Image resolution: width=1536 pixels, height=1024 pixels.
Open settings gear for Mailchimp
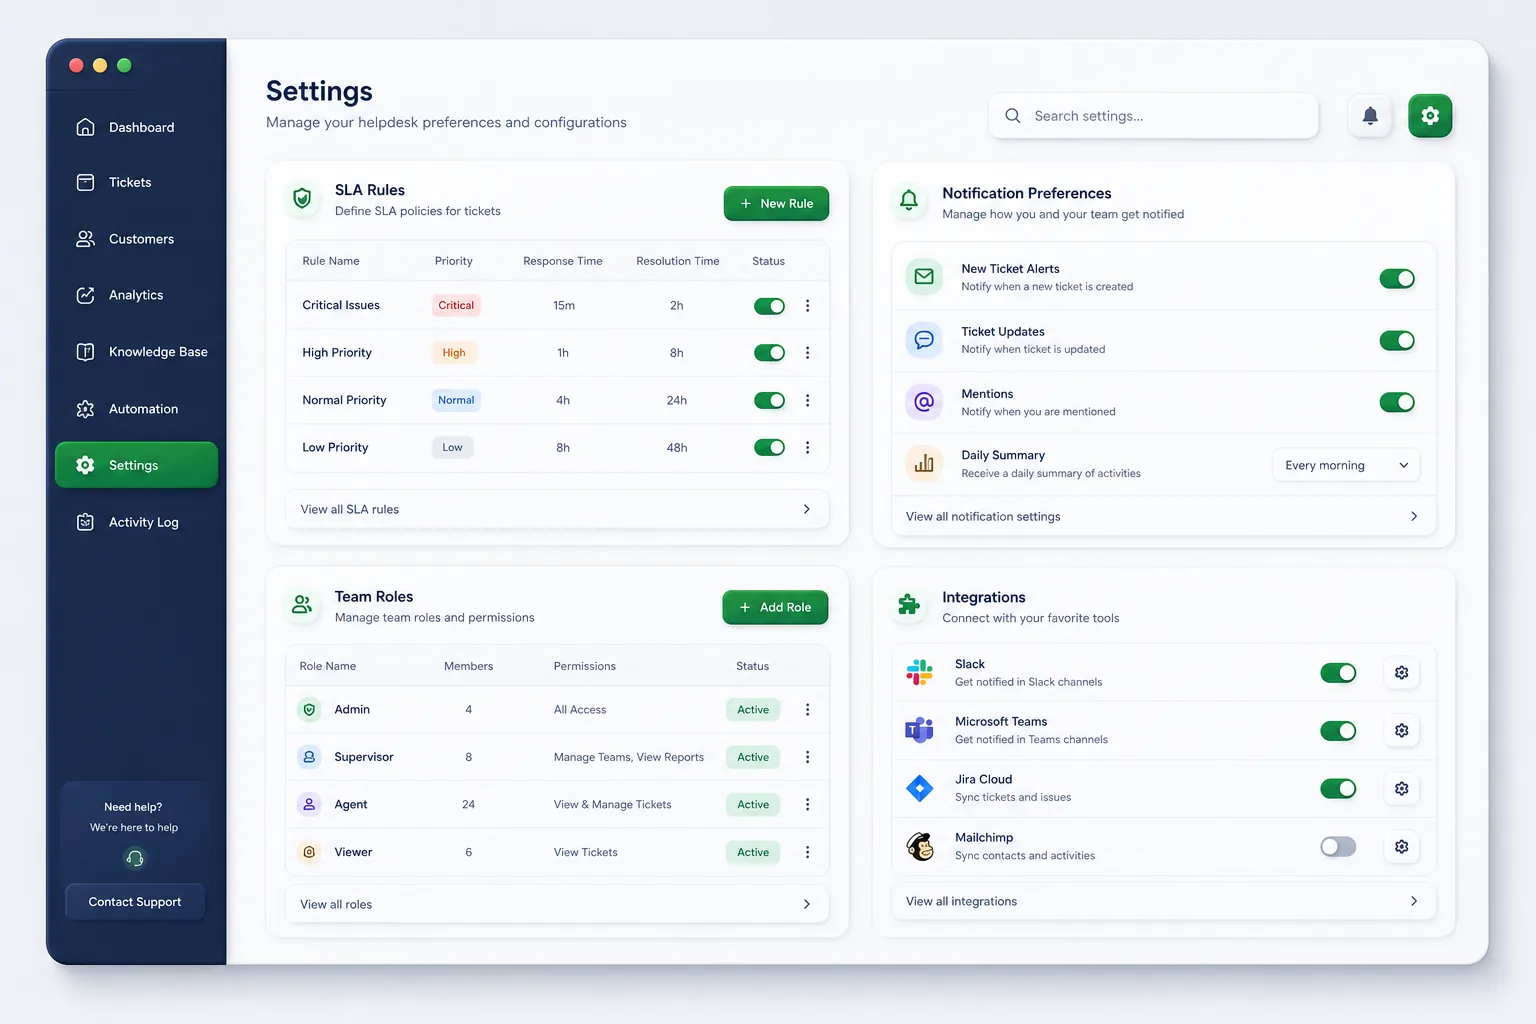click(1401, 847)
